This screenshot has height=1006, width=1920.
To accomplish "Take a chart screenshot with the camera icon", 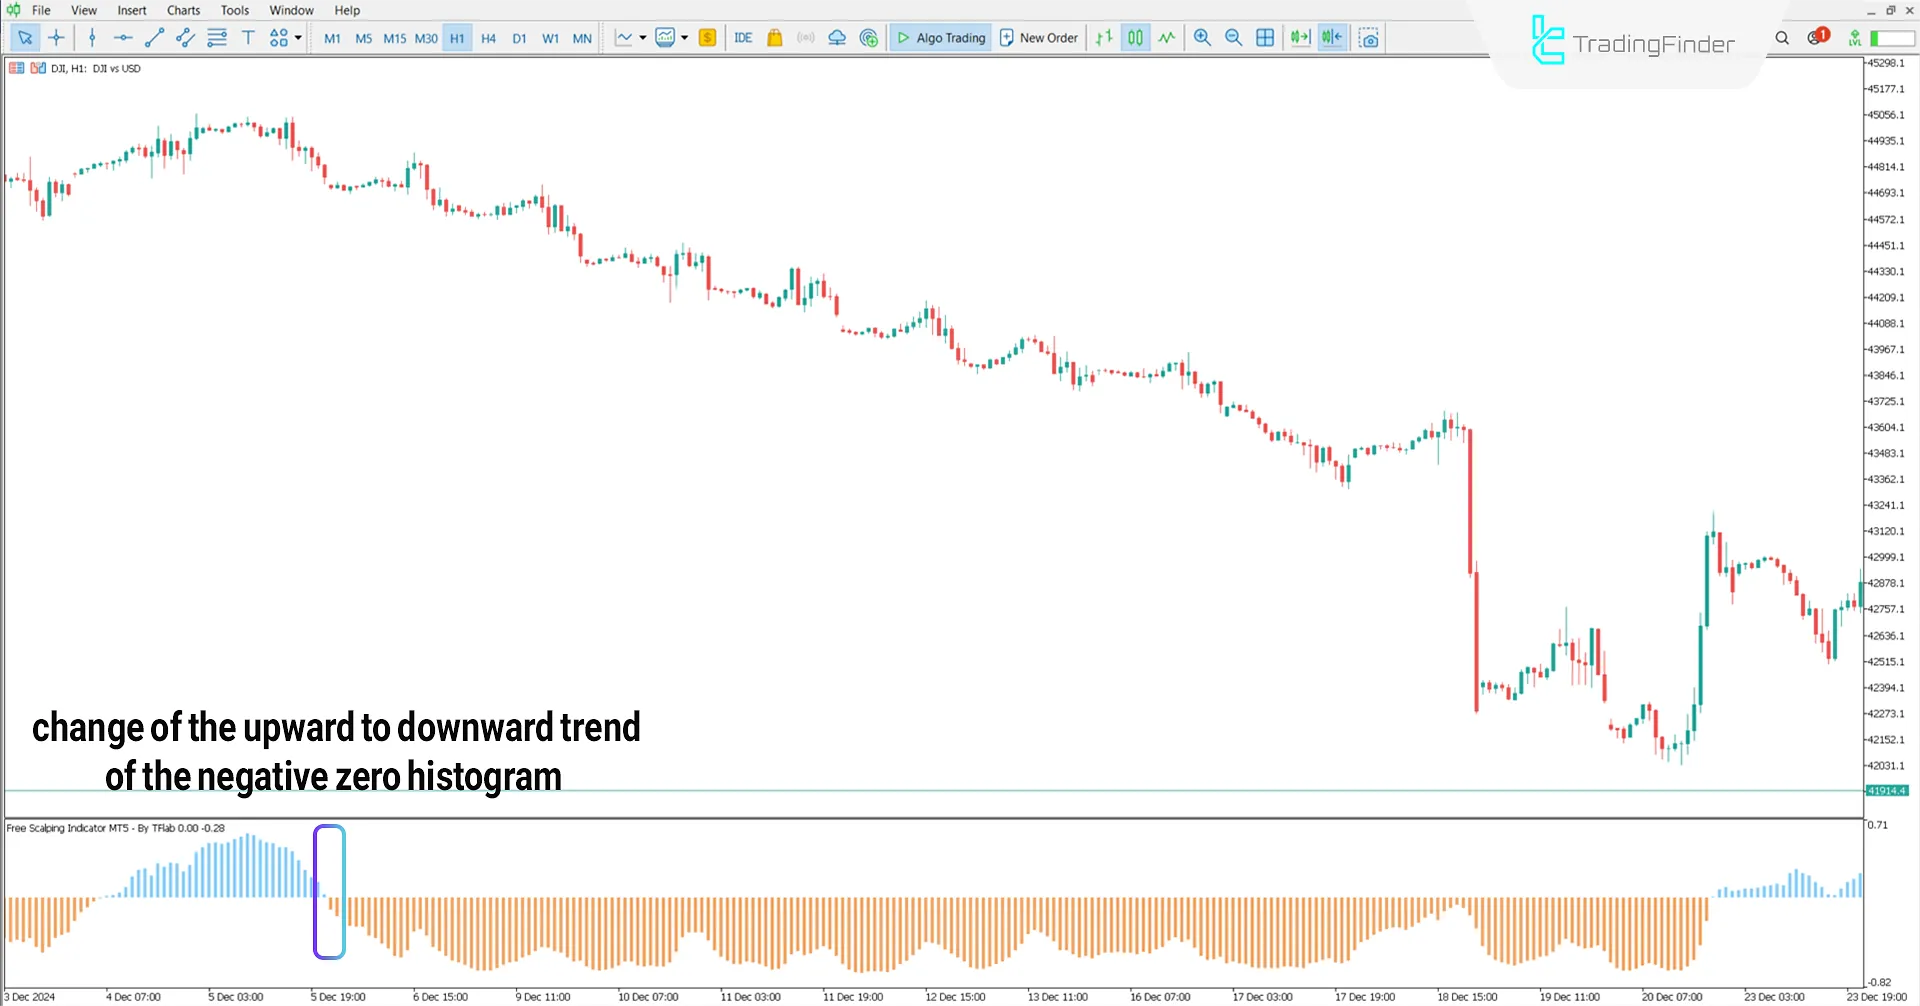I will (1369, 37).
